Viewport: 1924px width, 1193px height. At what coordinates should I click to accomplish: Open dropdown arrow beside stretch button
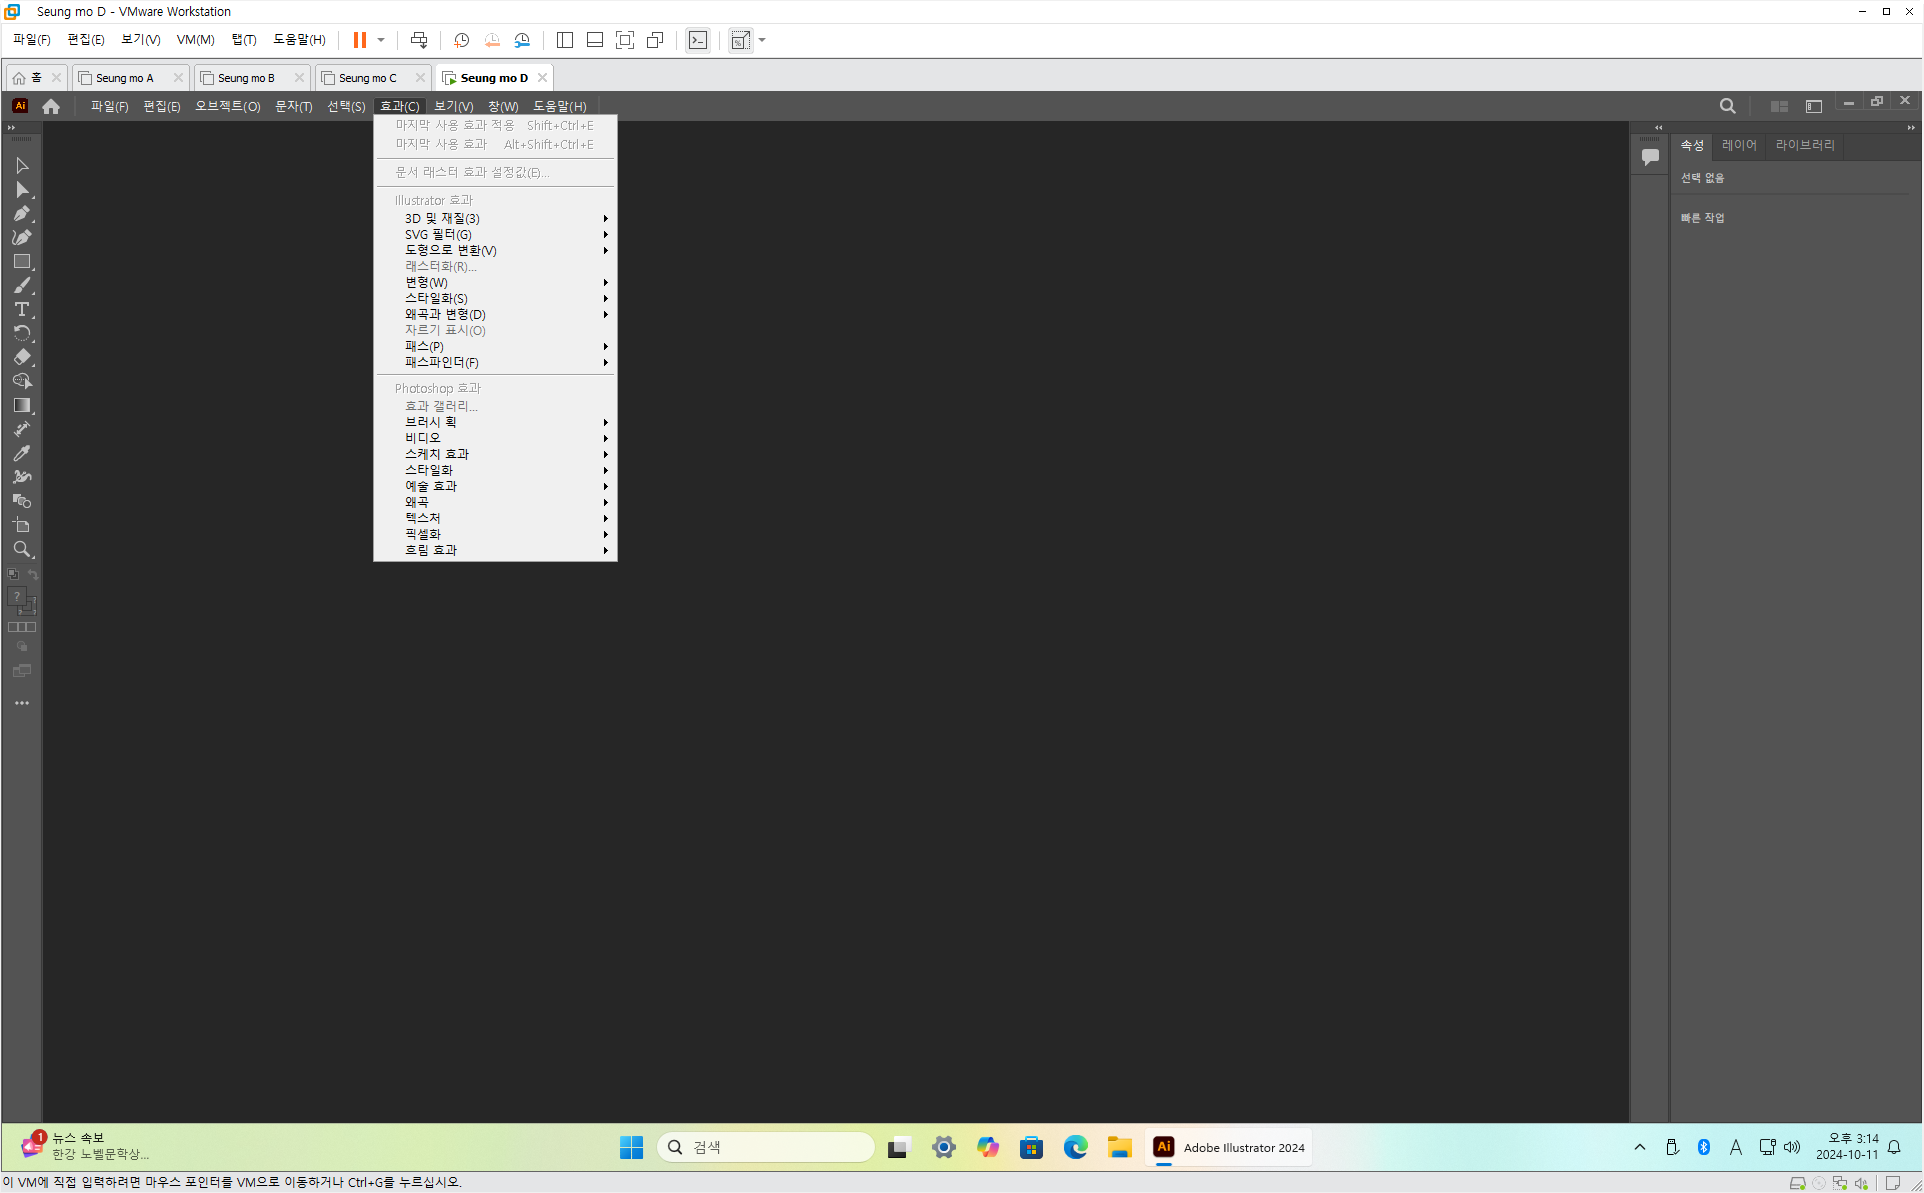(762, 40)
